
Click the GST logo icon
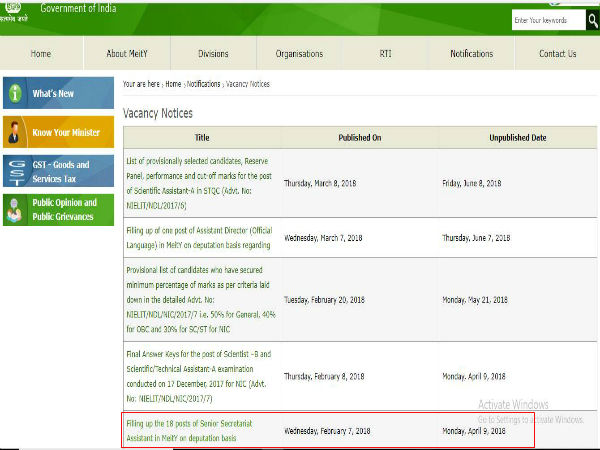16,173
